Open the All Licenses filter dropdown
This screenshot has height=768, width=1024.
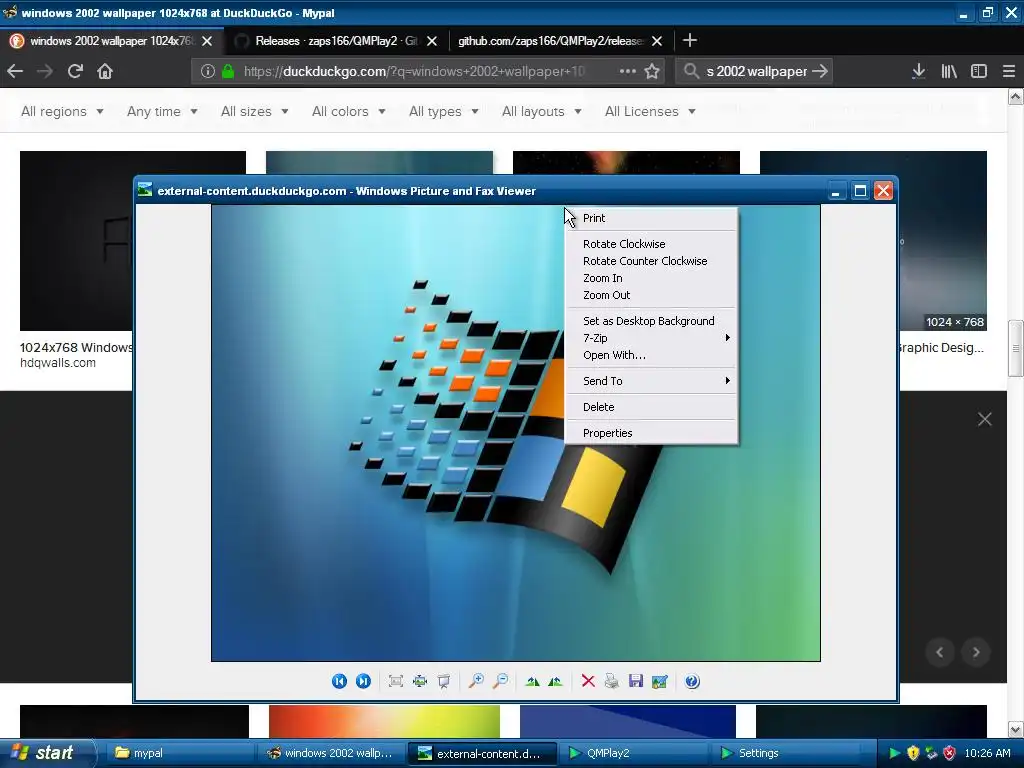pyautogui.click(x=650, y=112)
